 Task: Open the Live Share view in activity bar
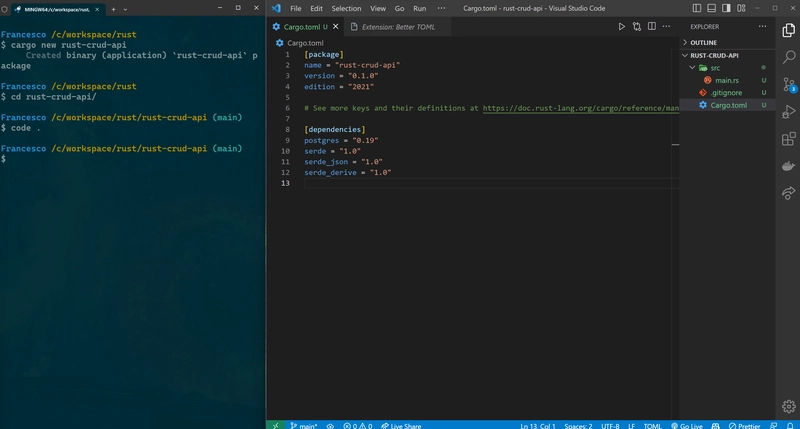(789, 193)
